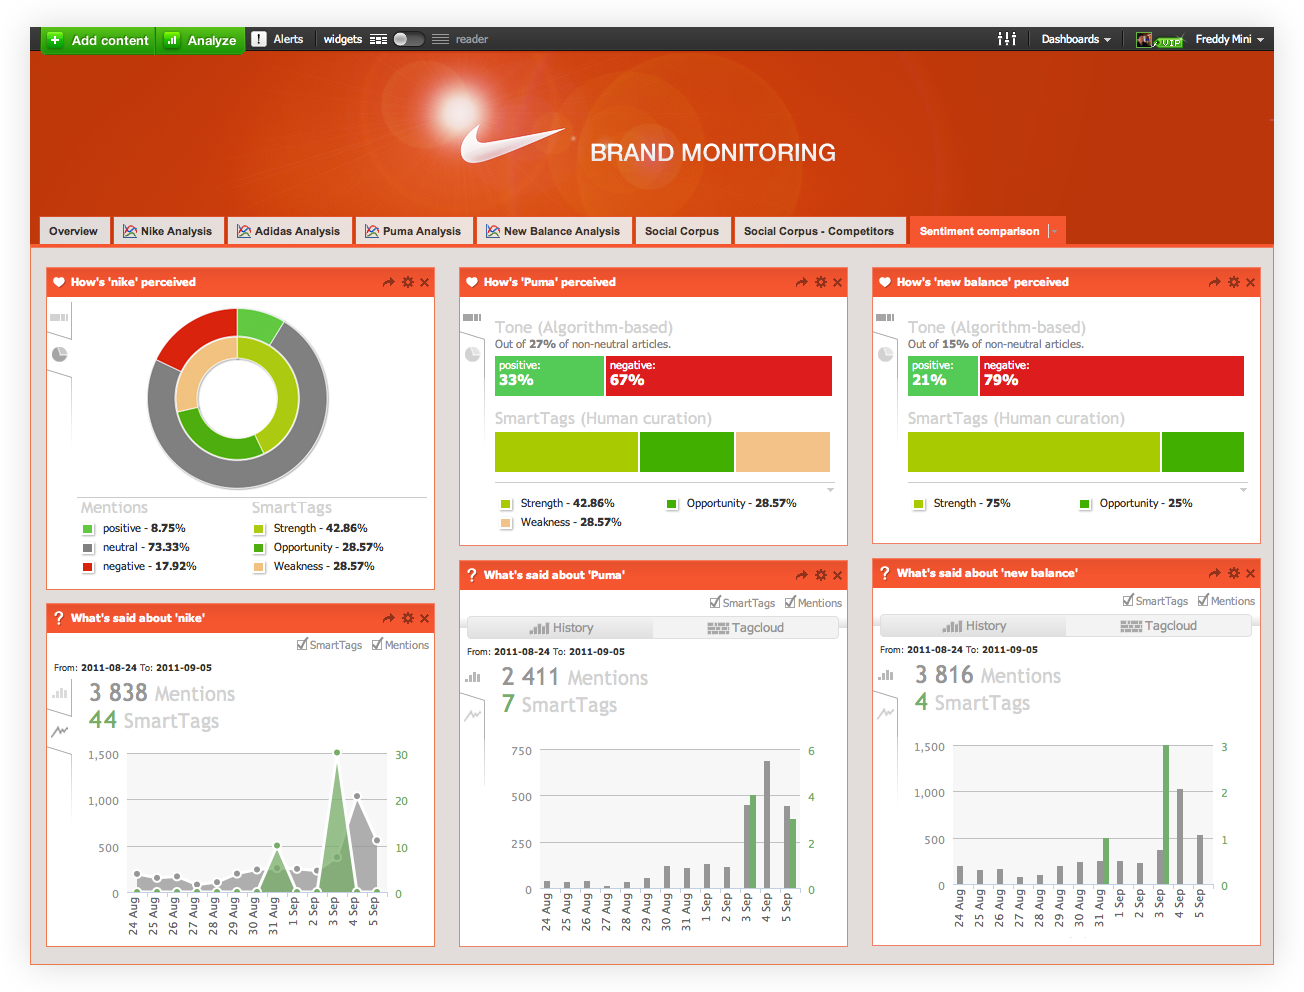Screen dimensions: 1304x992
Task: Select History tab in new balance widget
Action: tap(974, 626)
